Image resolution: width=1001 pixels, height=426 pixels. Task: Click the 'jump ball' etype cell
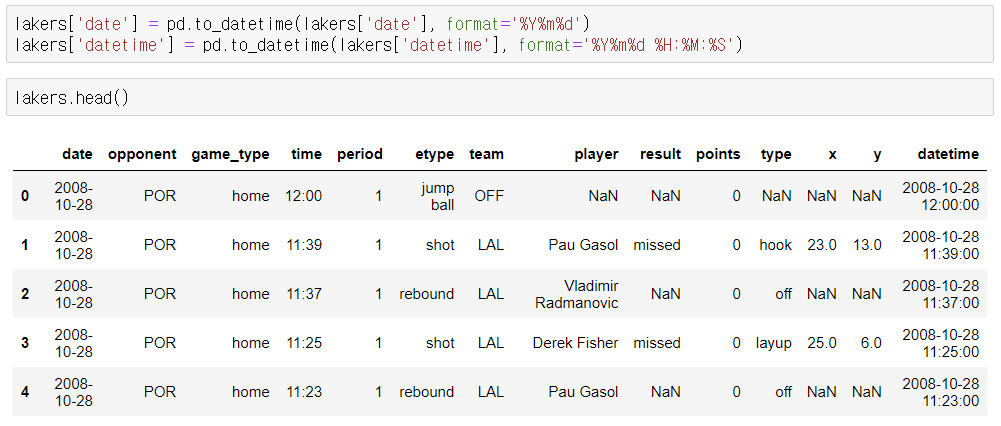click(x=438, y=196)
